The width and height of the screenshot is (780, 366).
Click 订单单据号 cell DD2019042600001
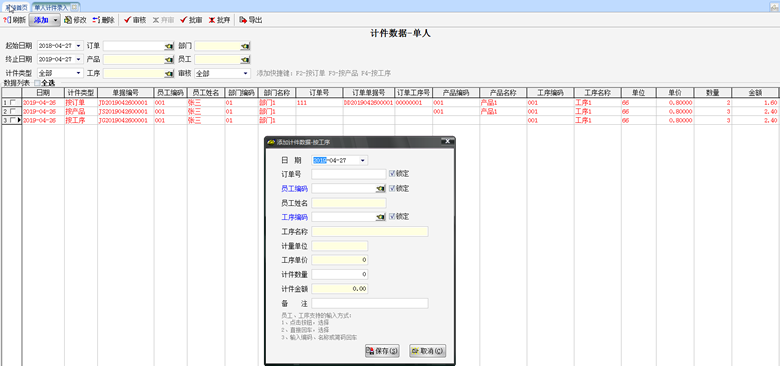[x=369, y=102]
